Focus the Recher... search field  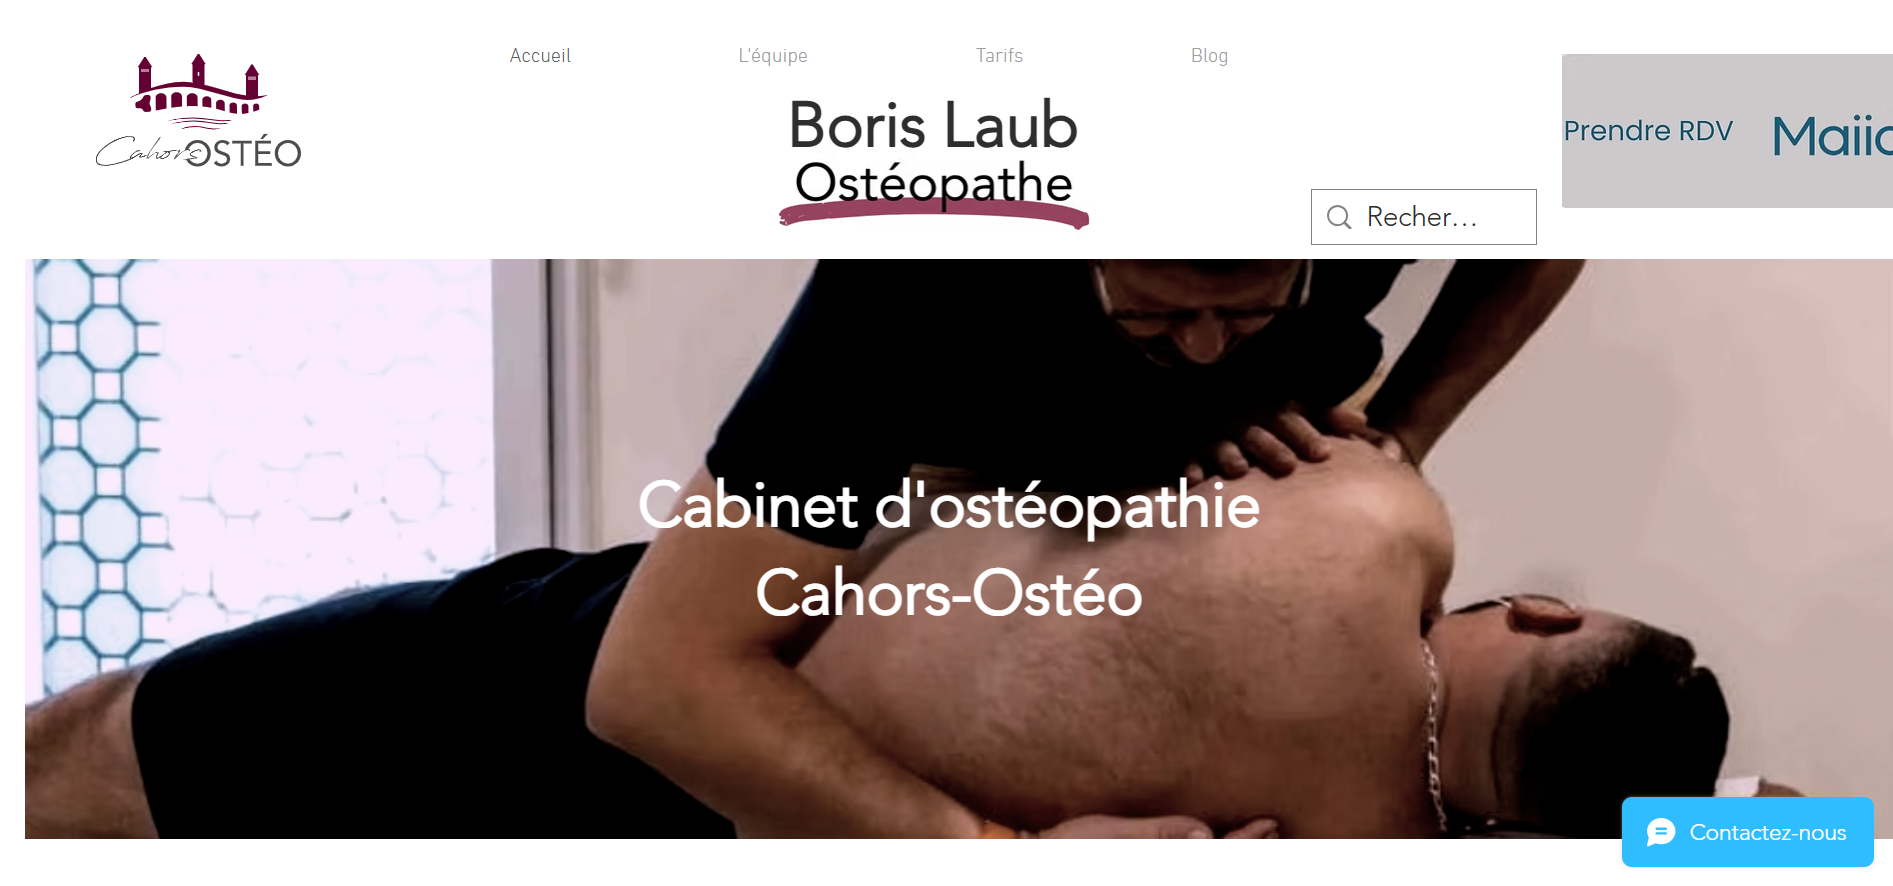click(x=1423, y=217)
